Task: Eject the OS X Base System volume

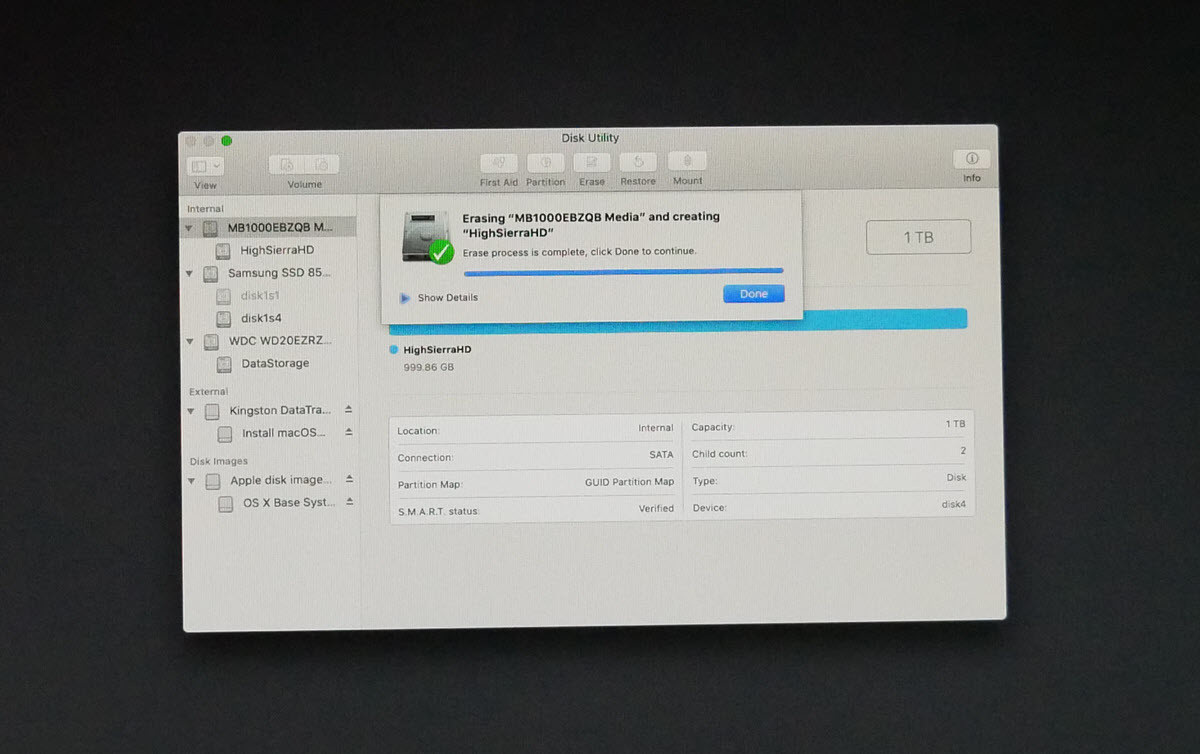Action: point(350,502)
